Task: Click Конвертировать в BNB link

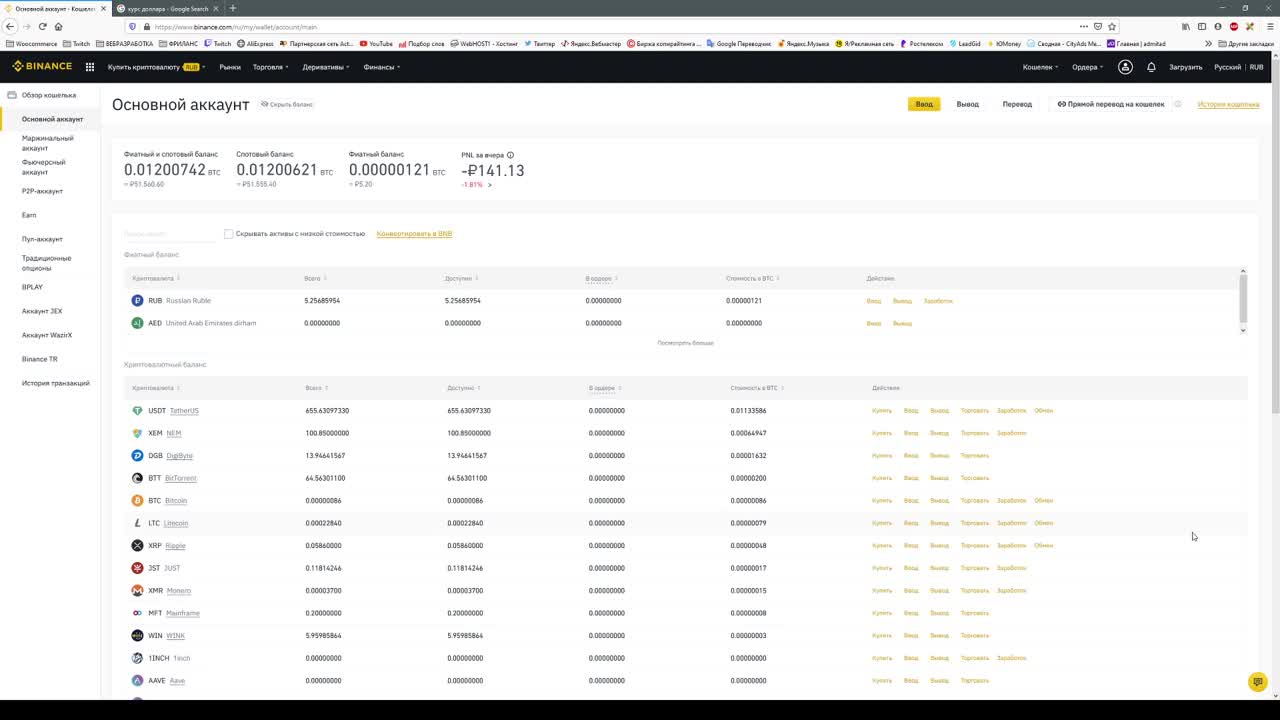Action: pos(414,234)
